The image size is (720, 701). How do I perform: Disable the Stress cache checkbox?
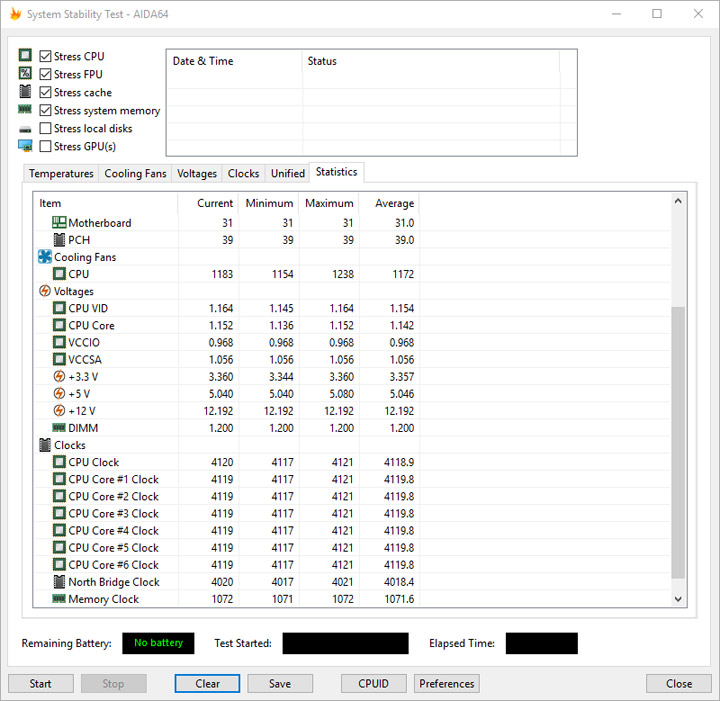[x=45, y=92]
